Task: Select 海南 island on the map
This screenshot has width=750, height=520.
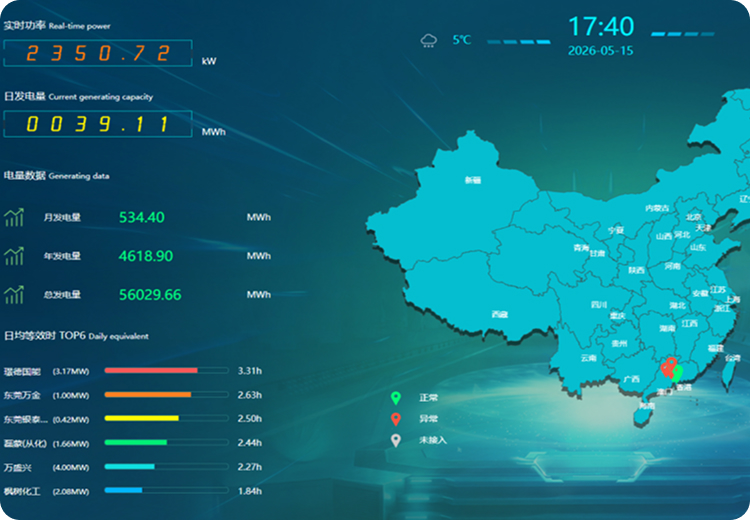Action: pos(646,406)
